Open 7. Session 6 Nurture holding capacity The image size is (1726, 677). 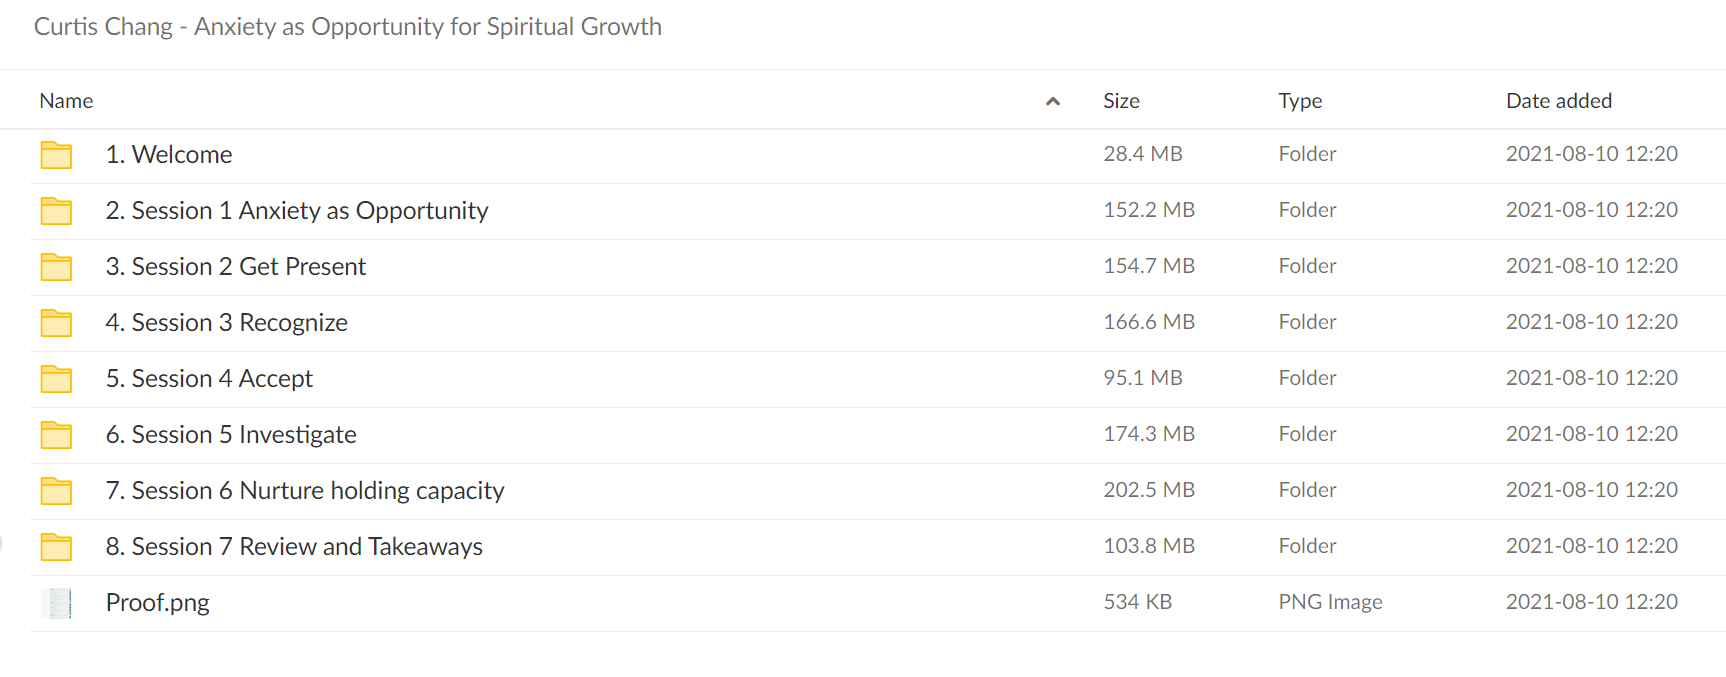(305, 491)
